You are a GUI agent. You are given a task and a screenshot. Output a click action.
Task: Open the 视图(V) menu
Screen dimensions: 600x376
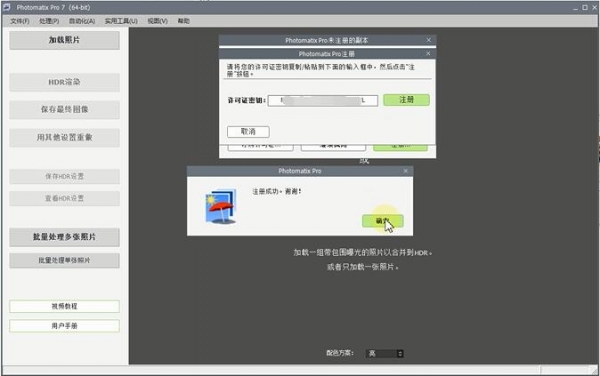(157, 21)
